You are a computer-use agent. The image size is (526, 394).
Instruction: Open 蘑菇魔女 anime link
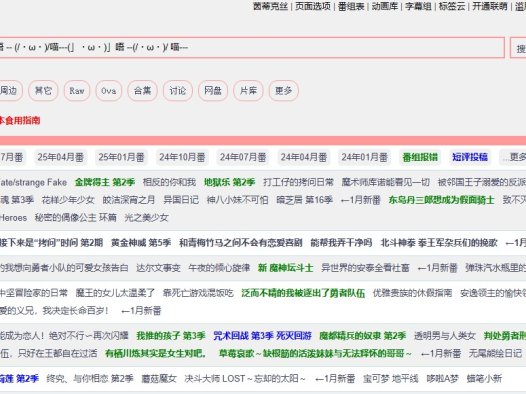[x=159, y=379]
